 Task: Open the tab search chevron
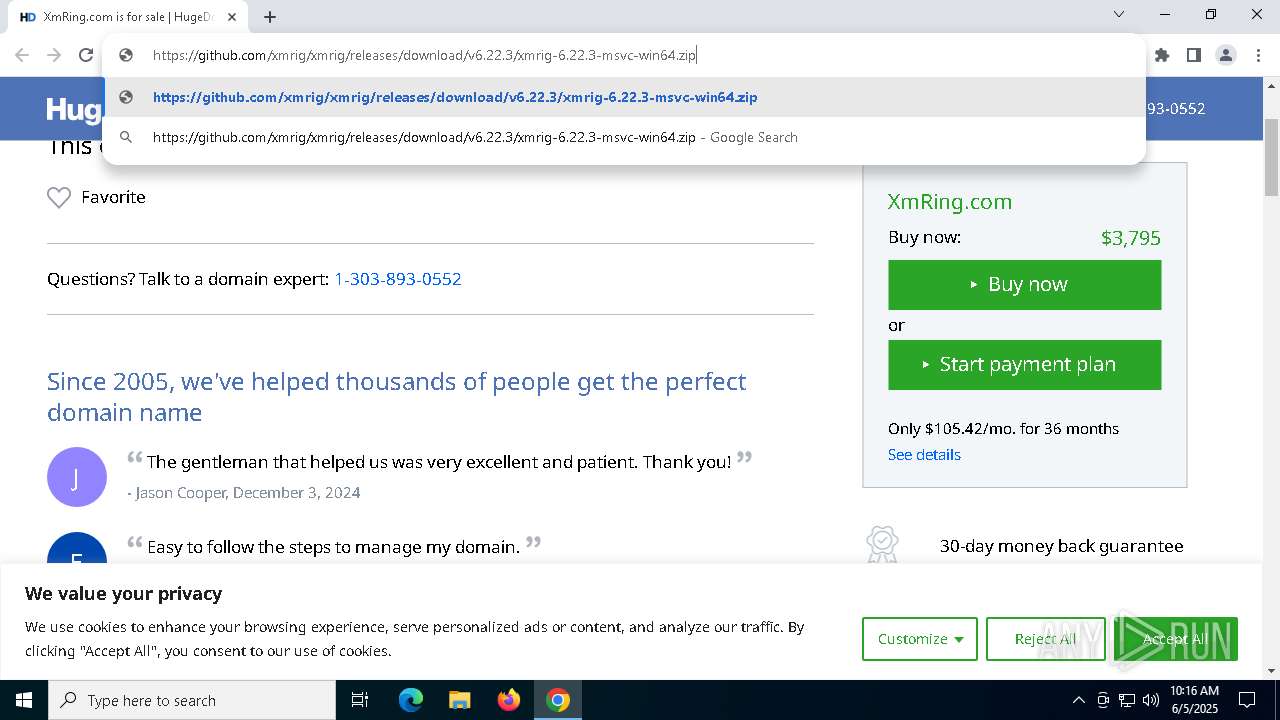point(1119,14)
